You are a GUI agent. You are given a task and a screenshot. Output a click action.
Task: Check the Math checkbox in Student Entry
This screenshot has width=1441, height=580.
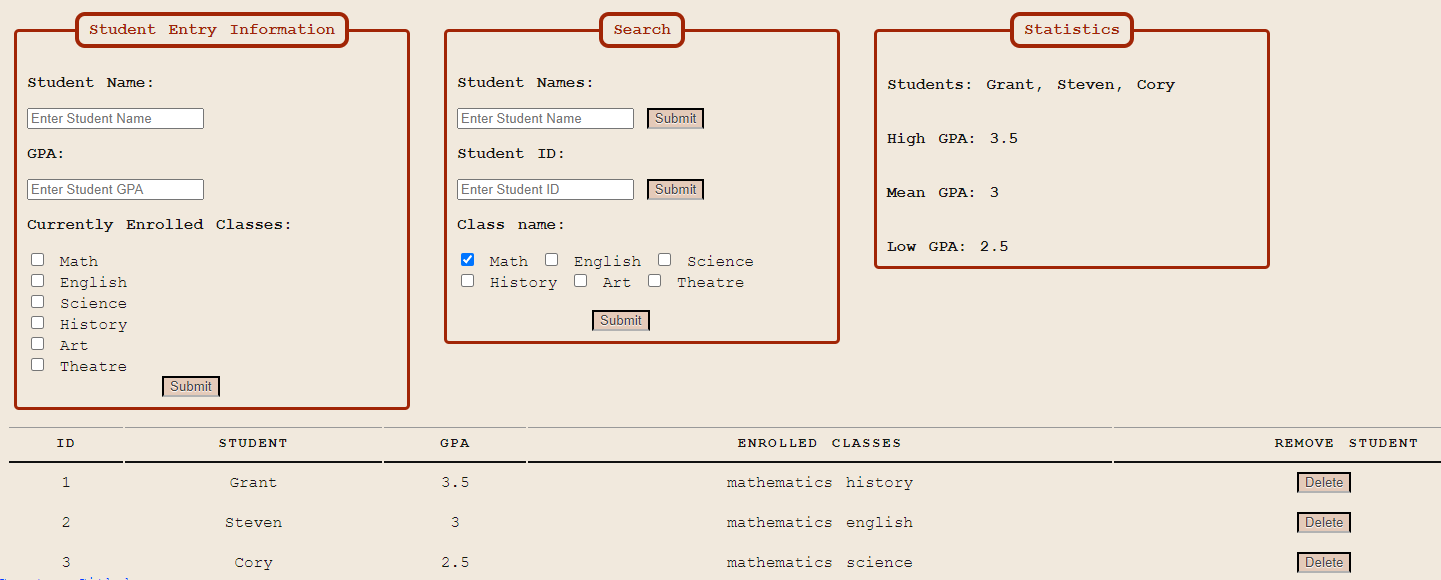coord(37,259)
